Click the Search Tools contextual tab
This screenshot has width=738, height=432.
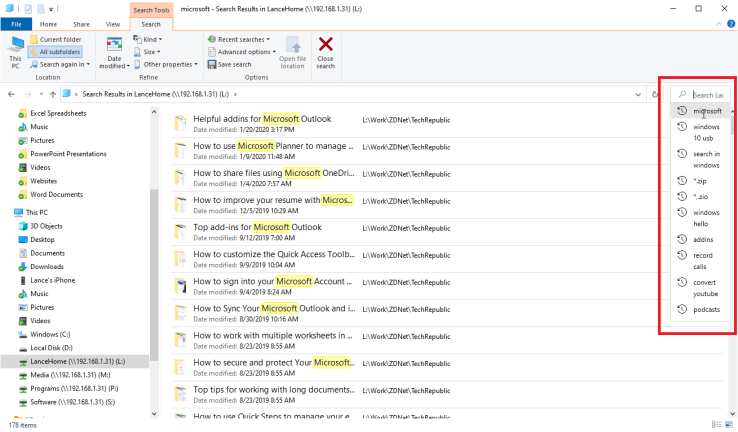(x=152, y=10)
